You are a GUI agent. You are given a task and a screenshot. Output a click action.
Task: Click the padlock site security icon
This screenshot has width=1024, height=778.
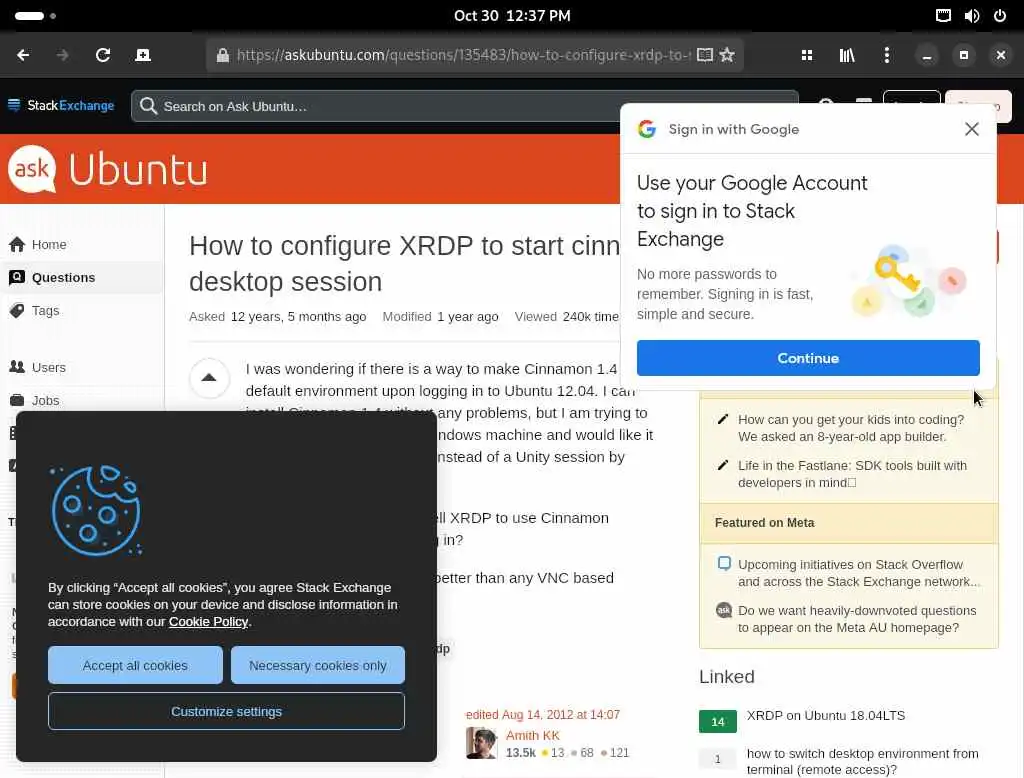point(223,56)
